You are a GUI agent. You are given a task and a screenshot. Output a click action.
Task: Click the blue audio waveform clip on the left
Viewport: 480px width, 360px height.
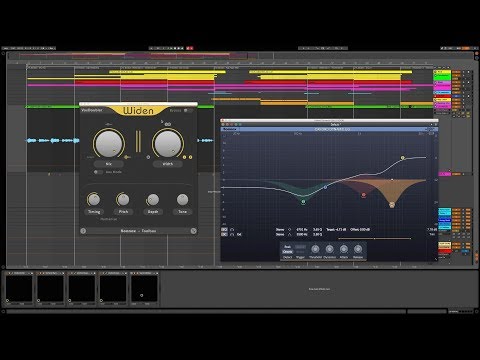(53, 140)
